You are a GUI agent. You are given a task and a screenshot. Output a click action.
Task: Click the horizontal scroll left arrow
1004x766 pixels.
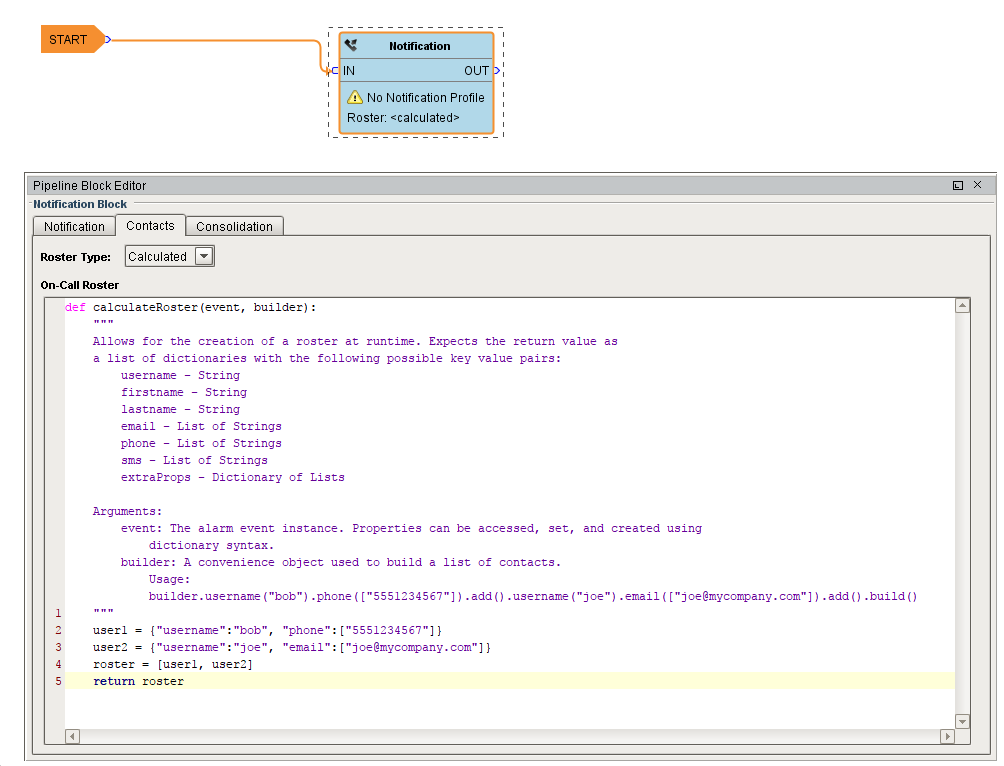coord(72,737)
